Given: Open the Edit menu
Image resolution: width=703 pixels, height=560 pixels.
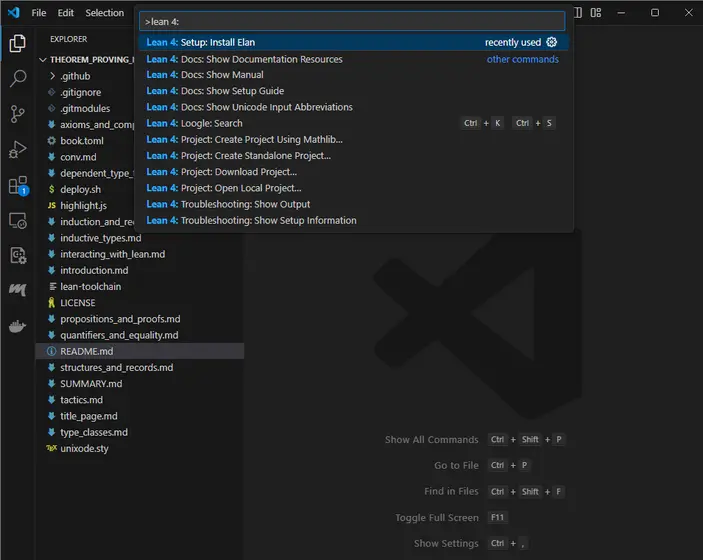Looking at the screenshot, I should click(65, 13).
